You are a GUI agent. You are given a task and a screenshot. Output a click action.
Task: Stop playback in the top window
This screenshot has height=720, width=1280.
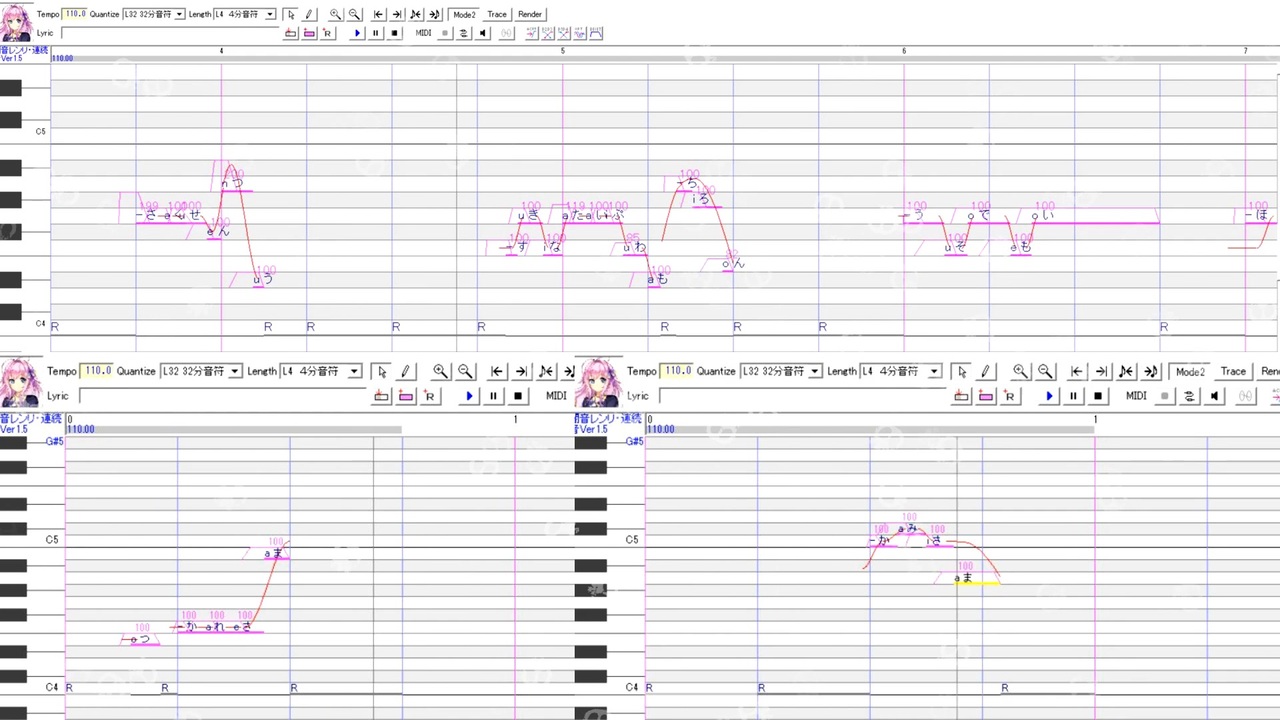[395, 33]
